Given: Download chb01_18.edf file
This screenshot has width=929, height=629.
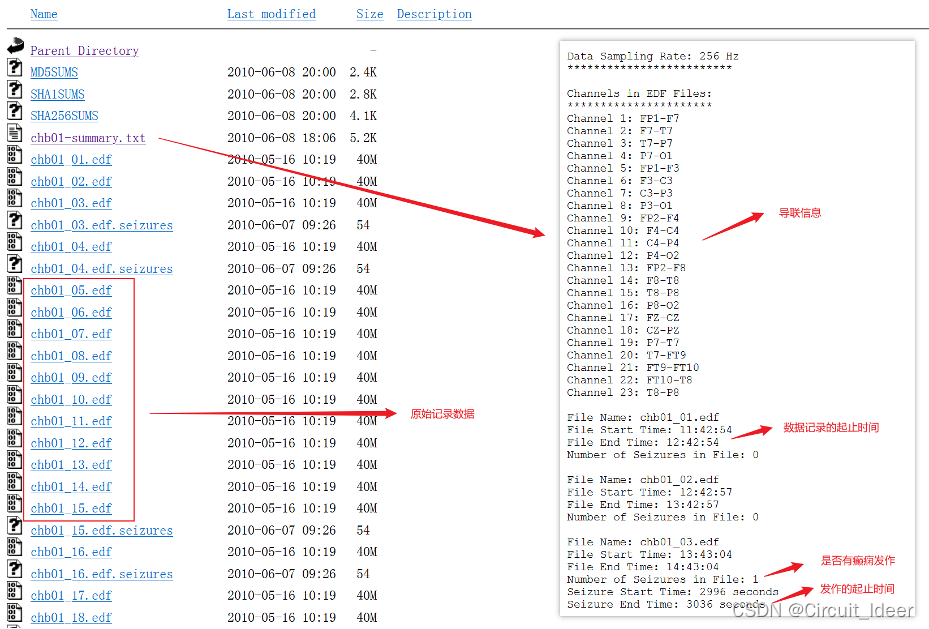Looking at the screenshot, I should (x=71, y=618).
